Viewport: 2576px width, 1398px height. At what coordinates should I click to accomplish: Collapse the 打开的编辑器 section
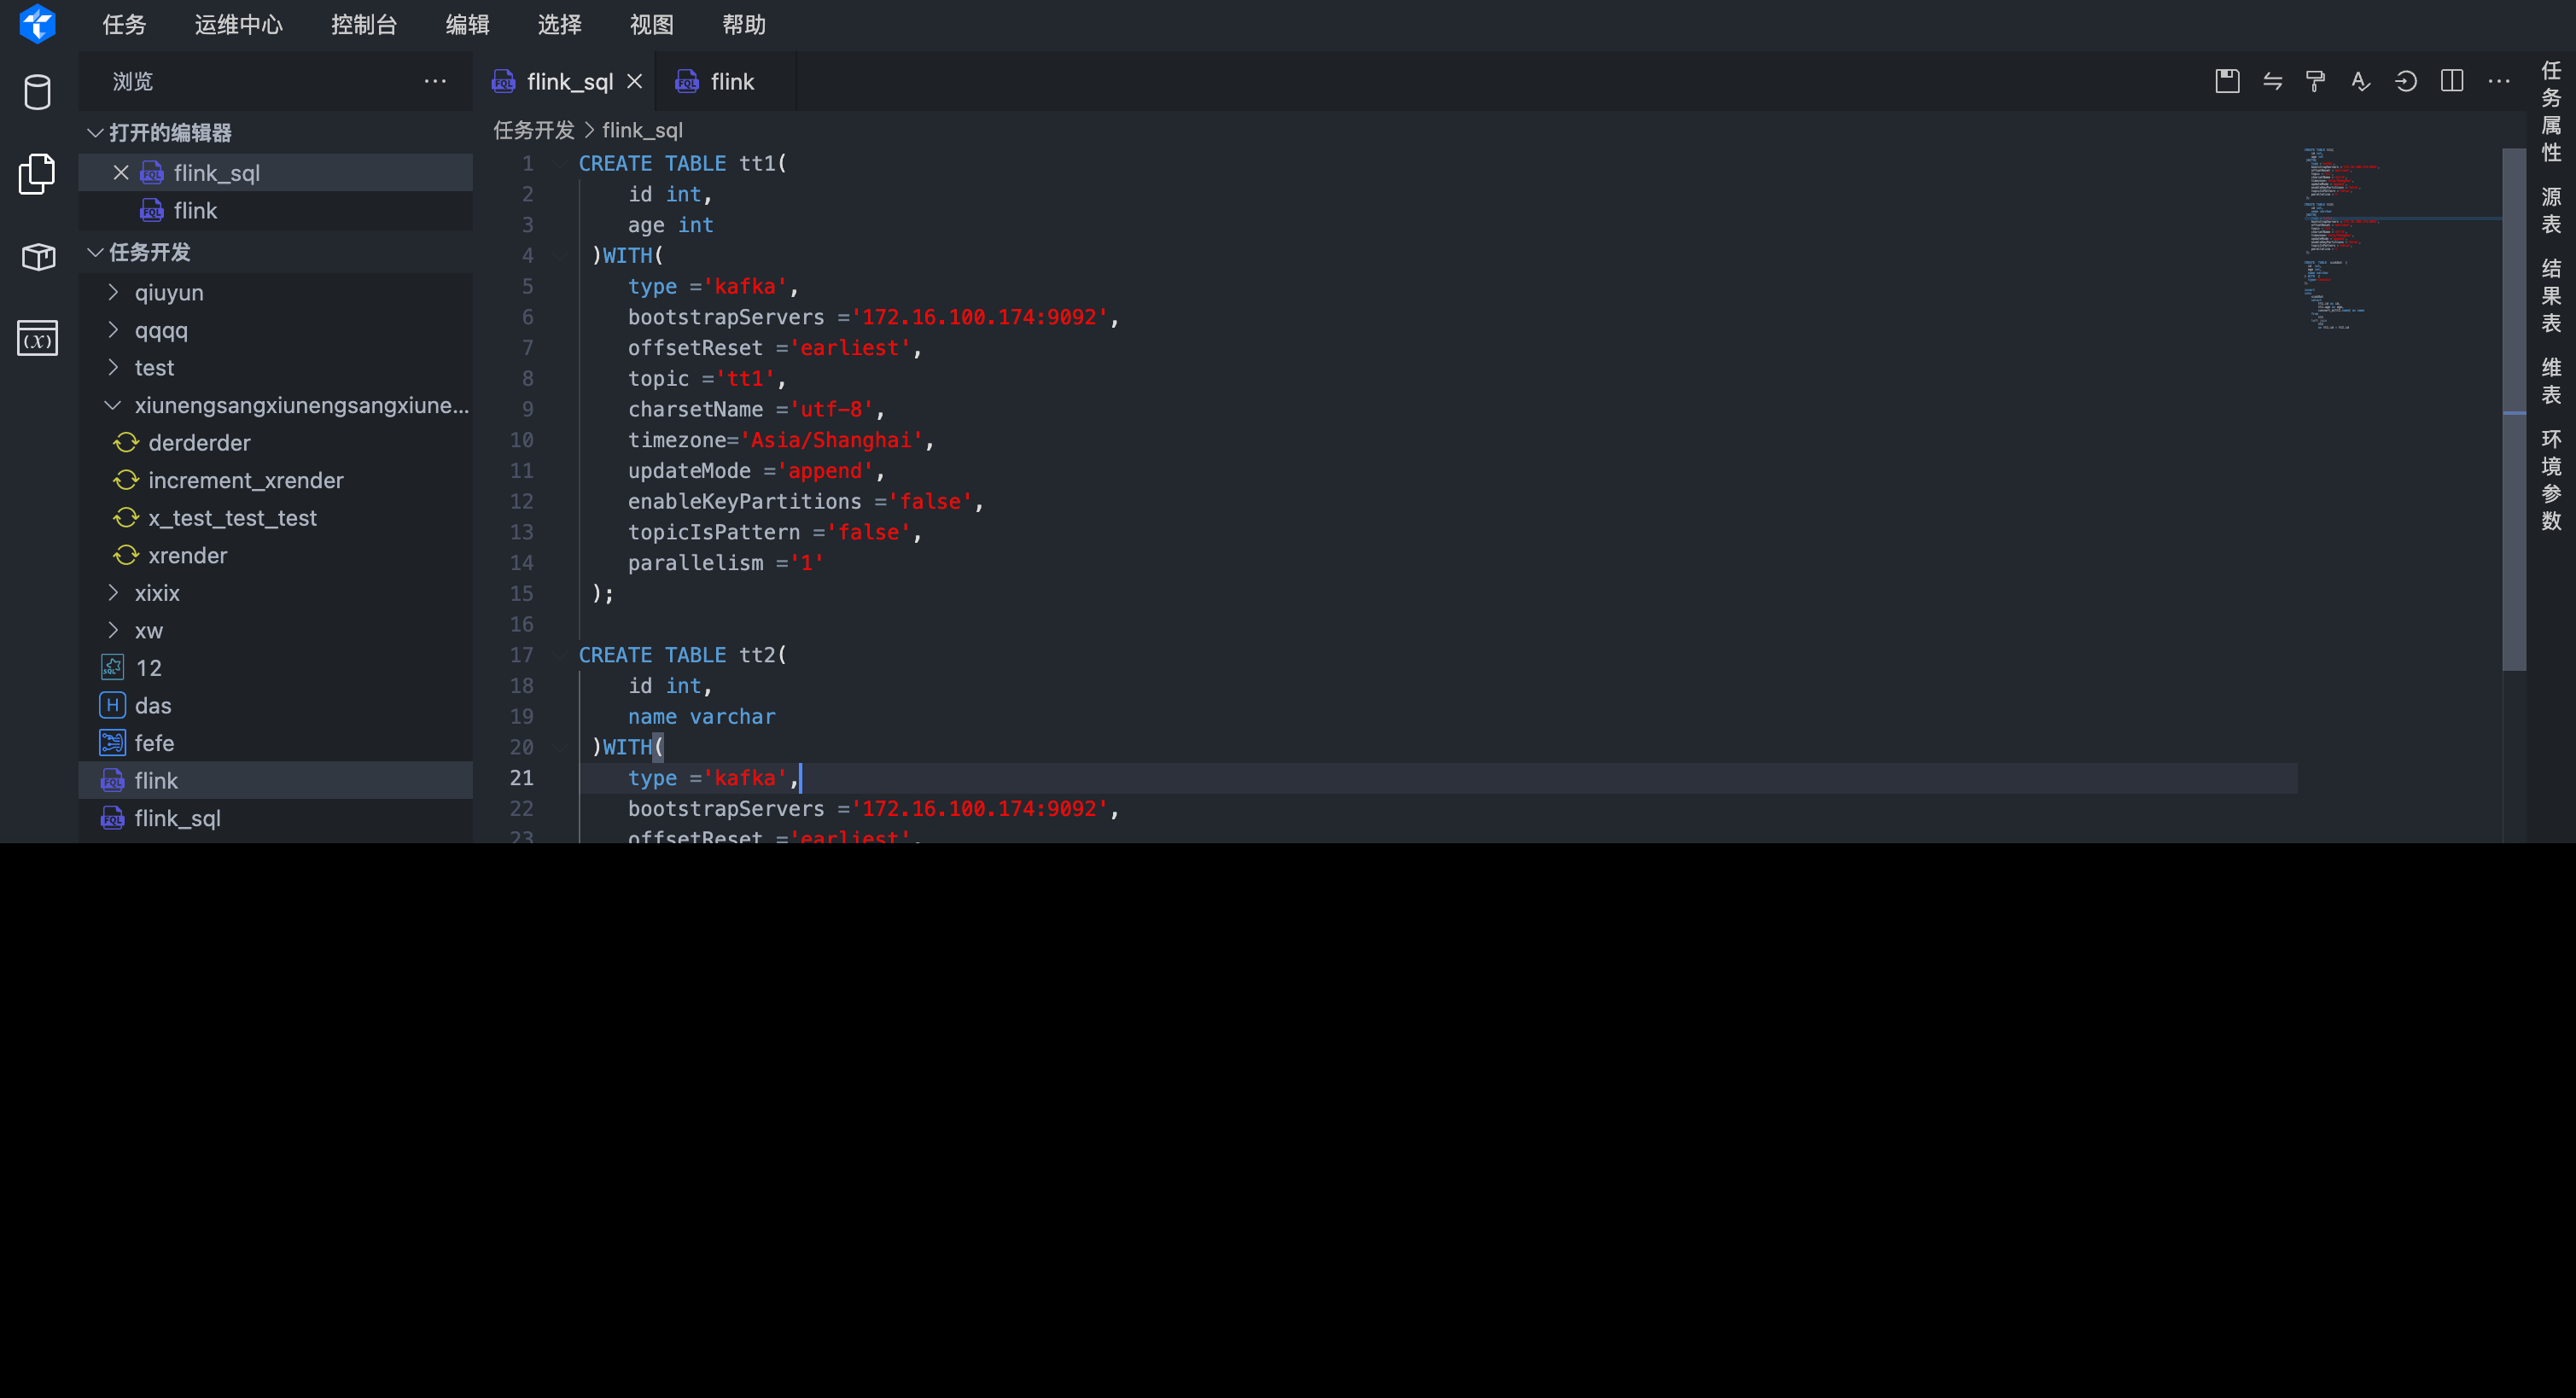tap(96, 133)
